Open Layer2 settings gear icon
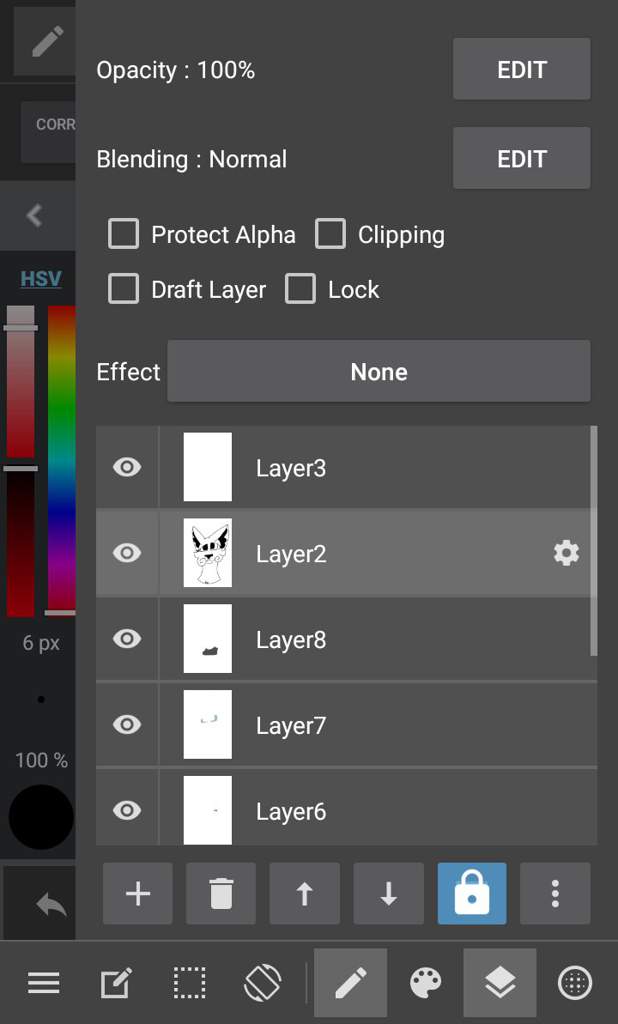 point(566,554)
